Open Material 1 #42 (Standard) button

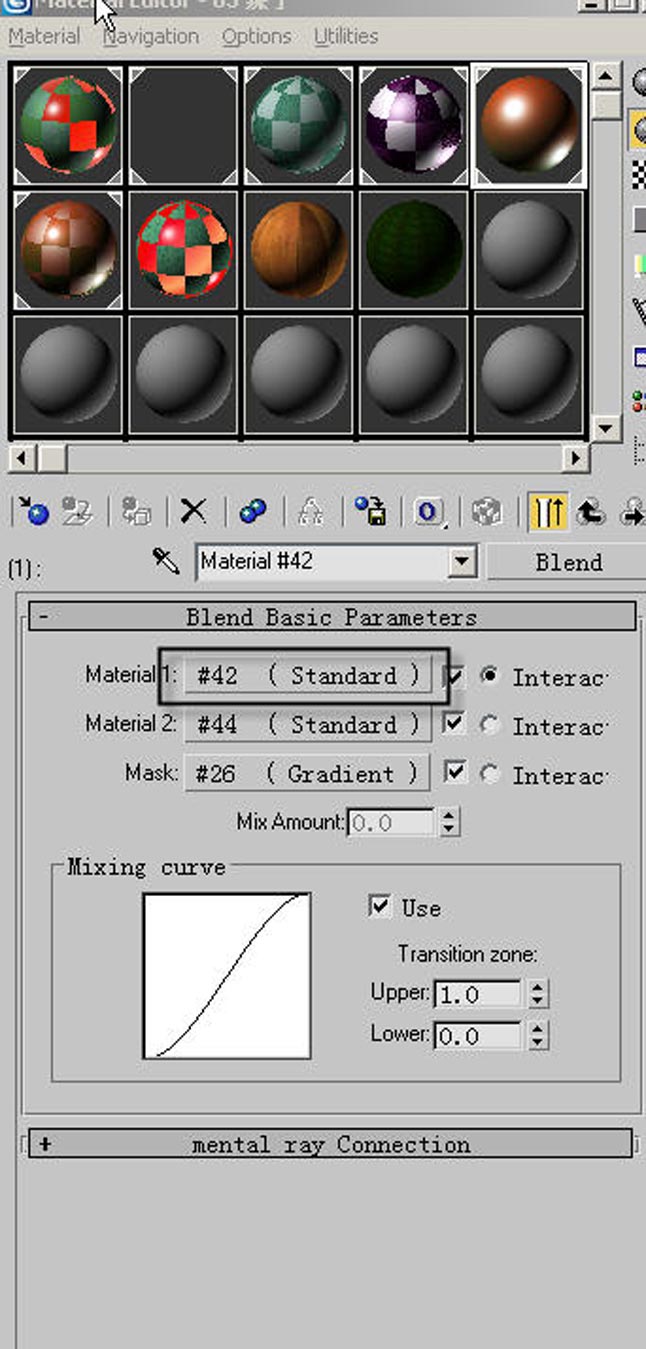(x=308, y=676)
